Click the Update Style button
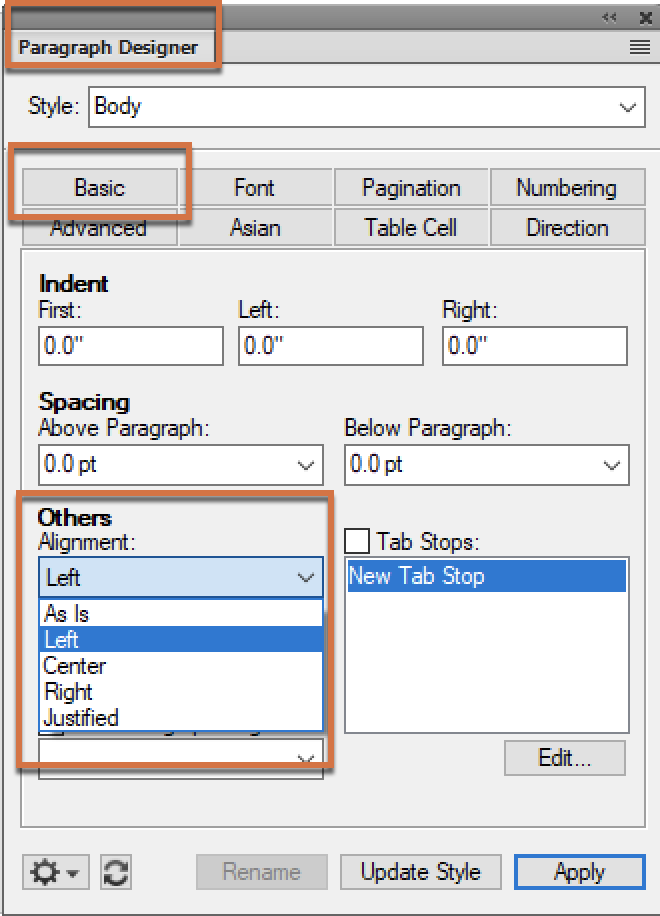Screen dimensions: 660x916 420,871
